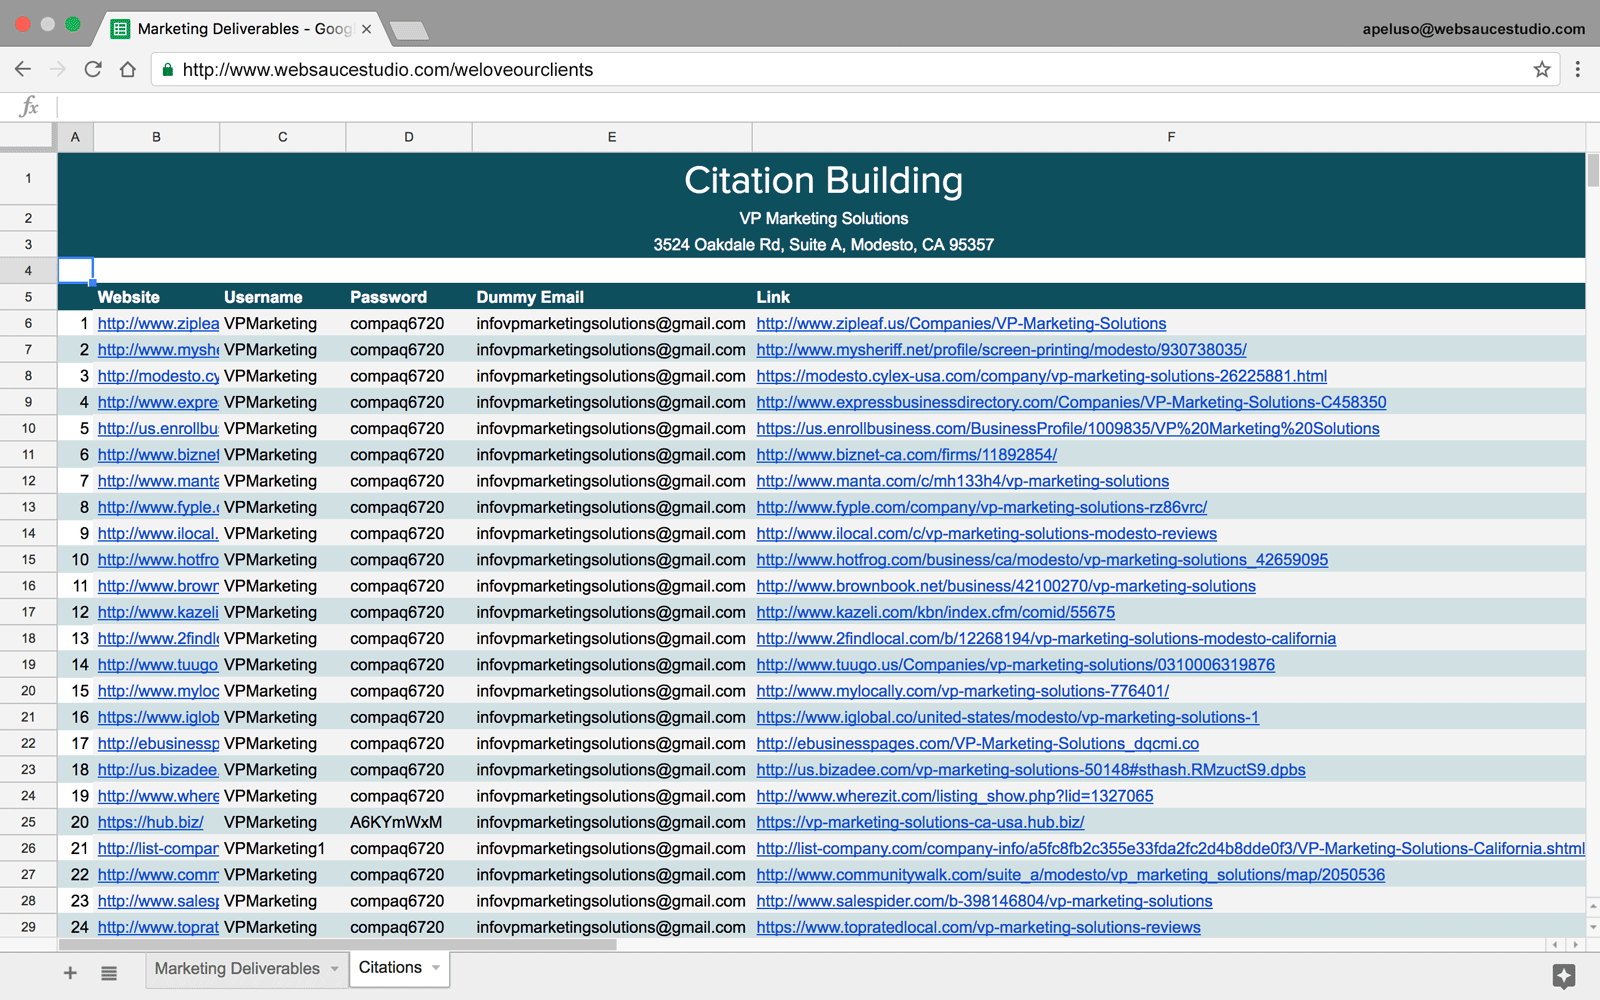The width and height of the screenshot is (1600, 1000).
Task: Open the vp-marketing-solutions-ca-usa.hub.biz link
Action: coord(920,822)
